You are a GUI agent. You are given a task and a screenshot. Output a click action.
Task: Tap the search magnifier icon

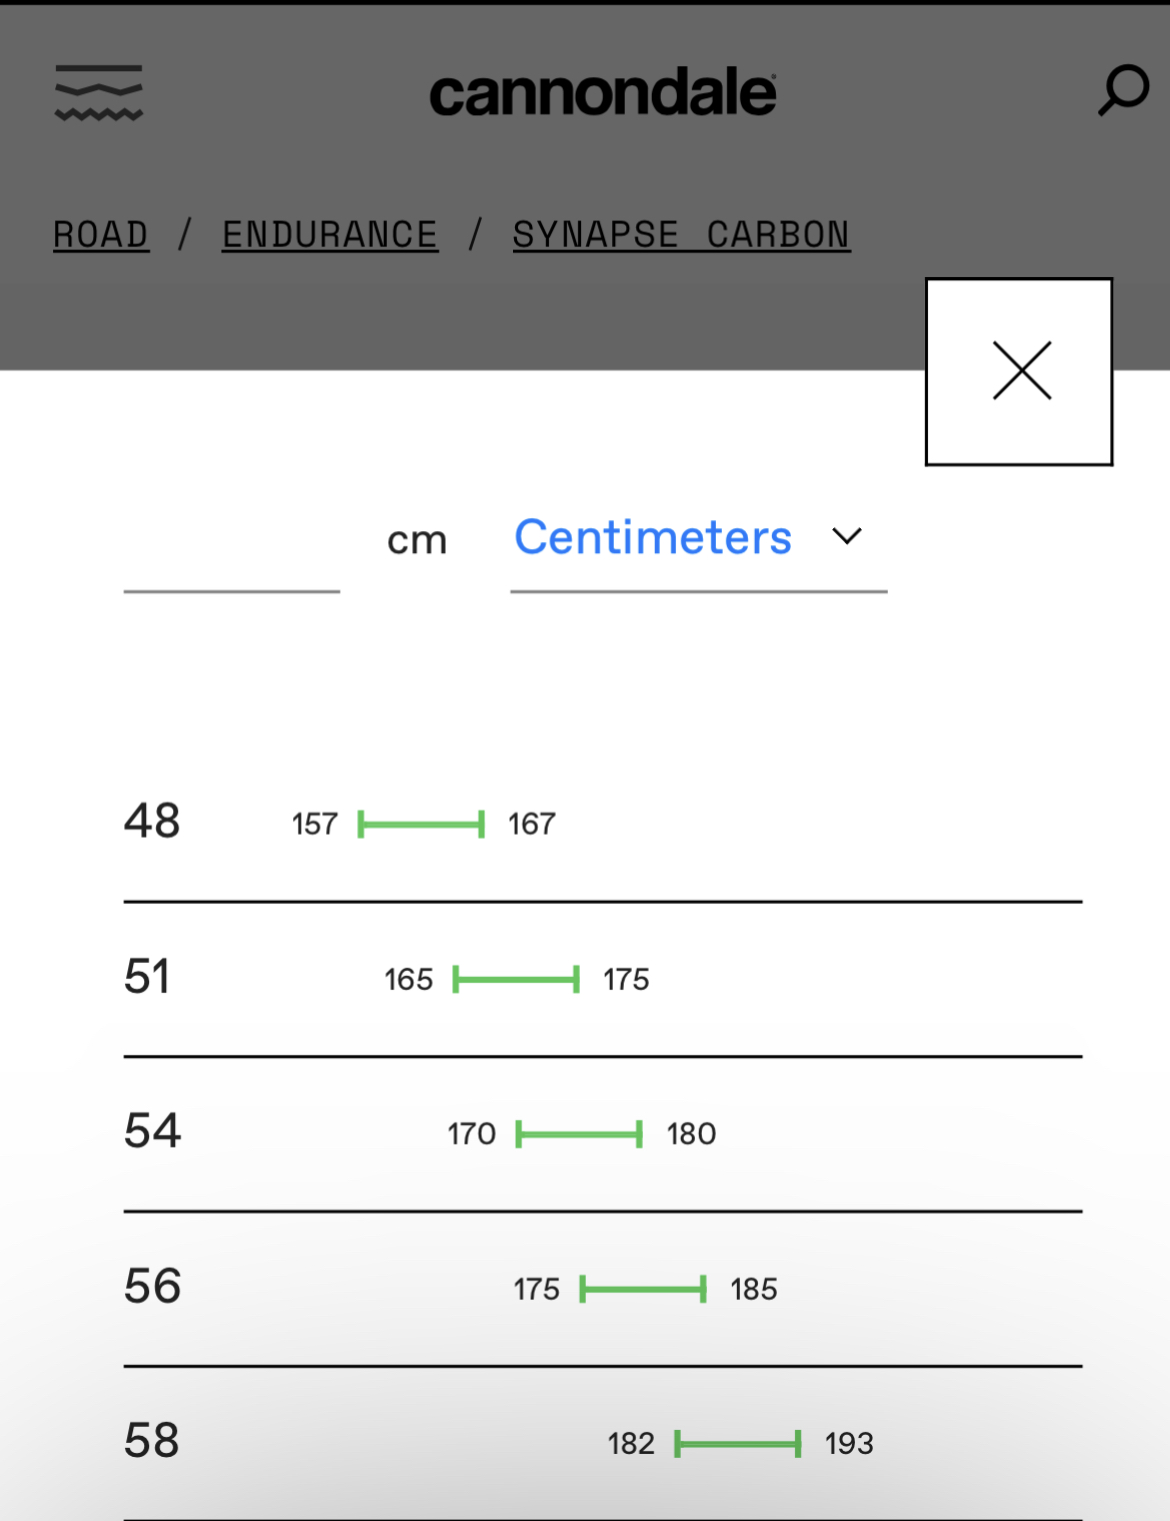tap(1122, 91)
